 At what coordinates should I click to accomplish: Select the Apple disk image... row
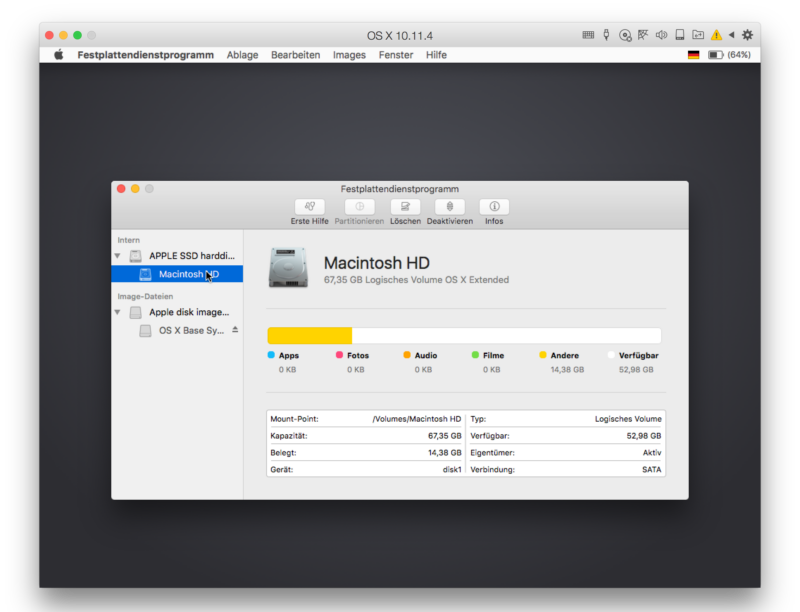pyautogui.click(x=177, y=312)
